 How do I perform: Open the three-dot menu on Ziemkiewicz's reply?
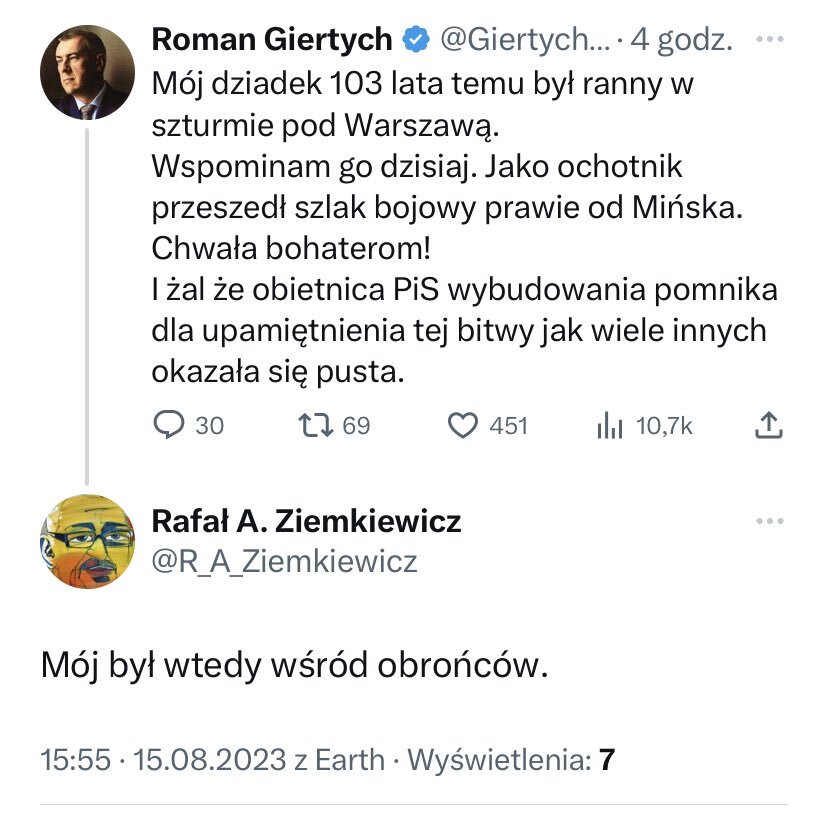768,522
